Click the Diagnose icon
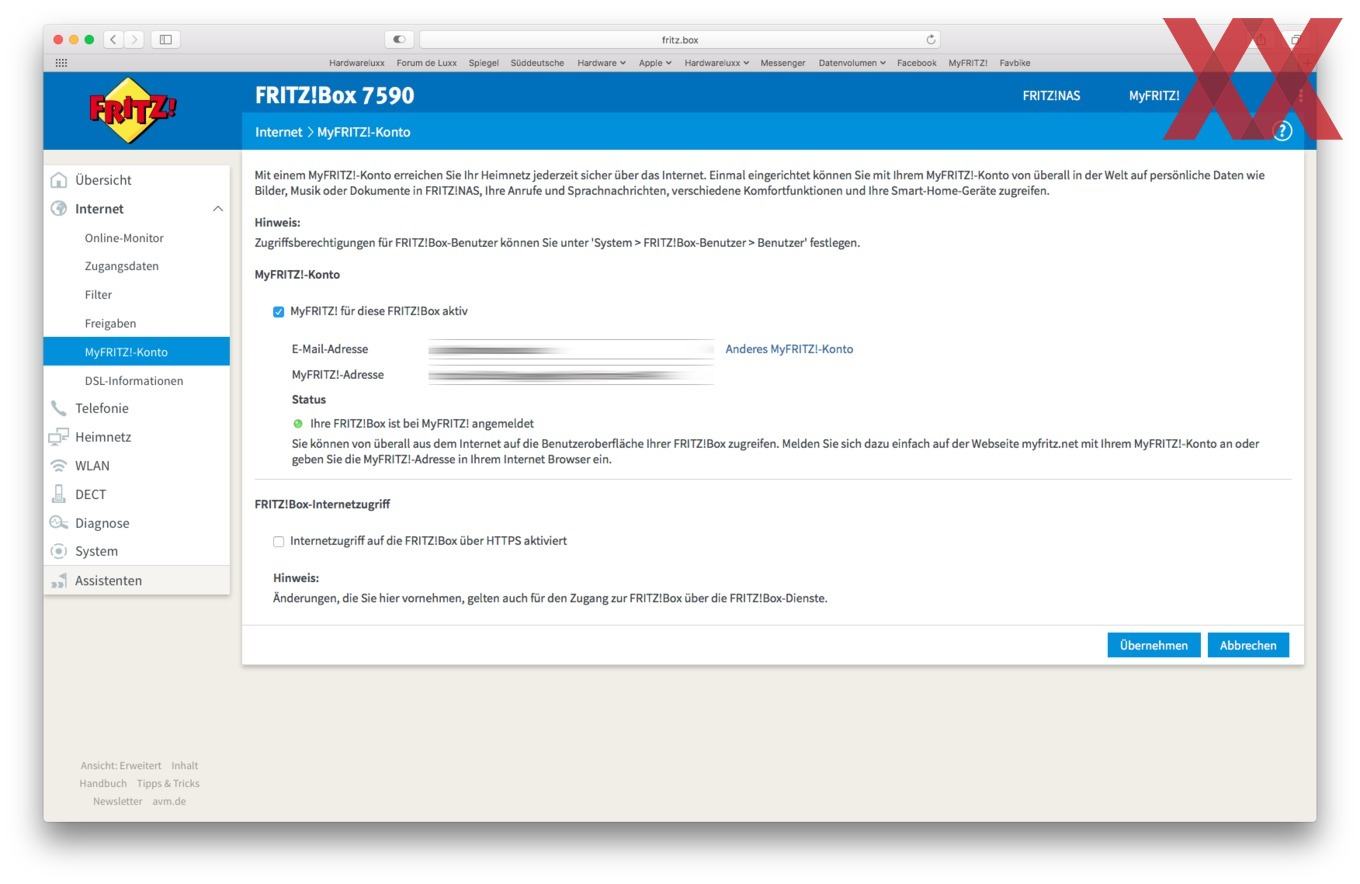Screen dimensions: 1360x884 59,523
